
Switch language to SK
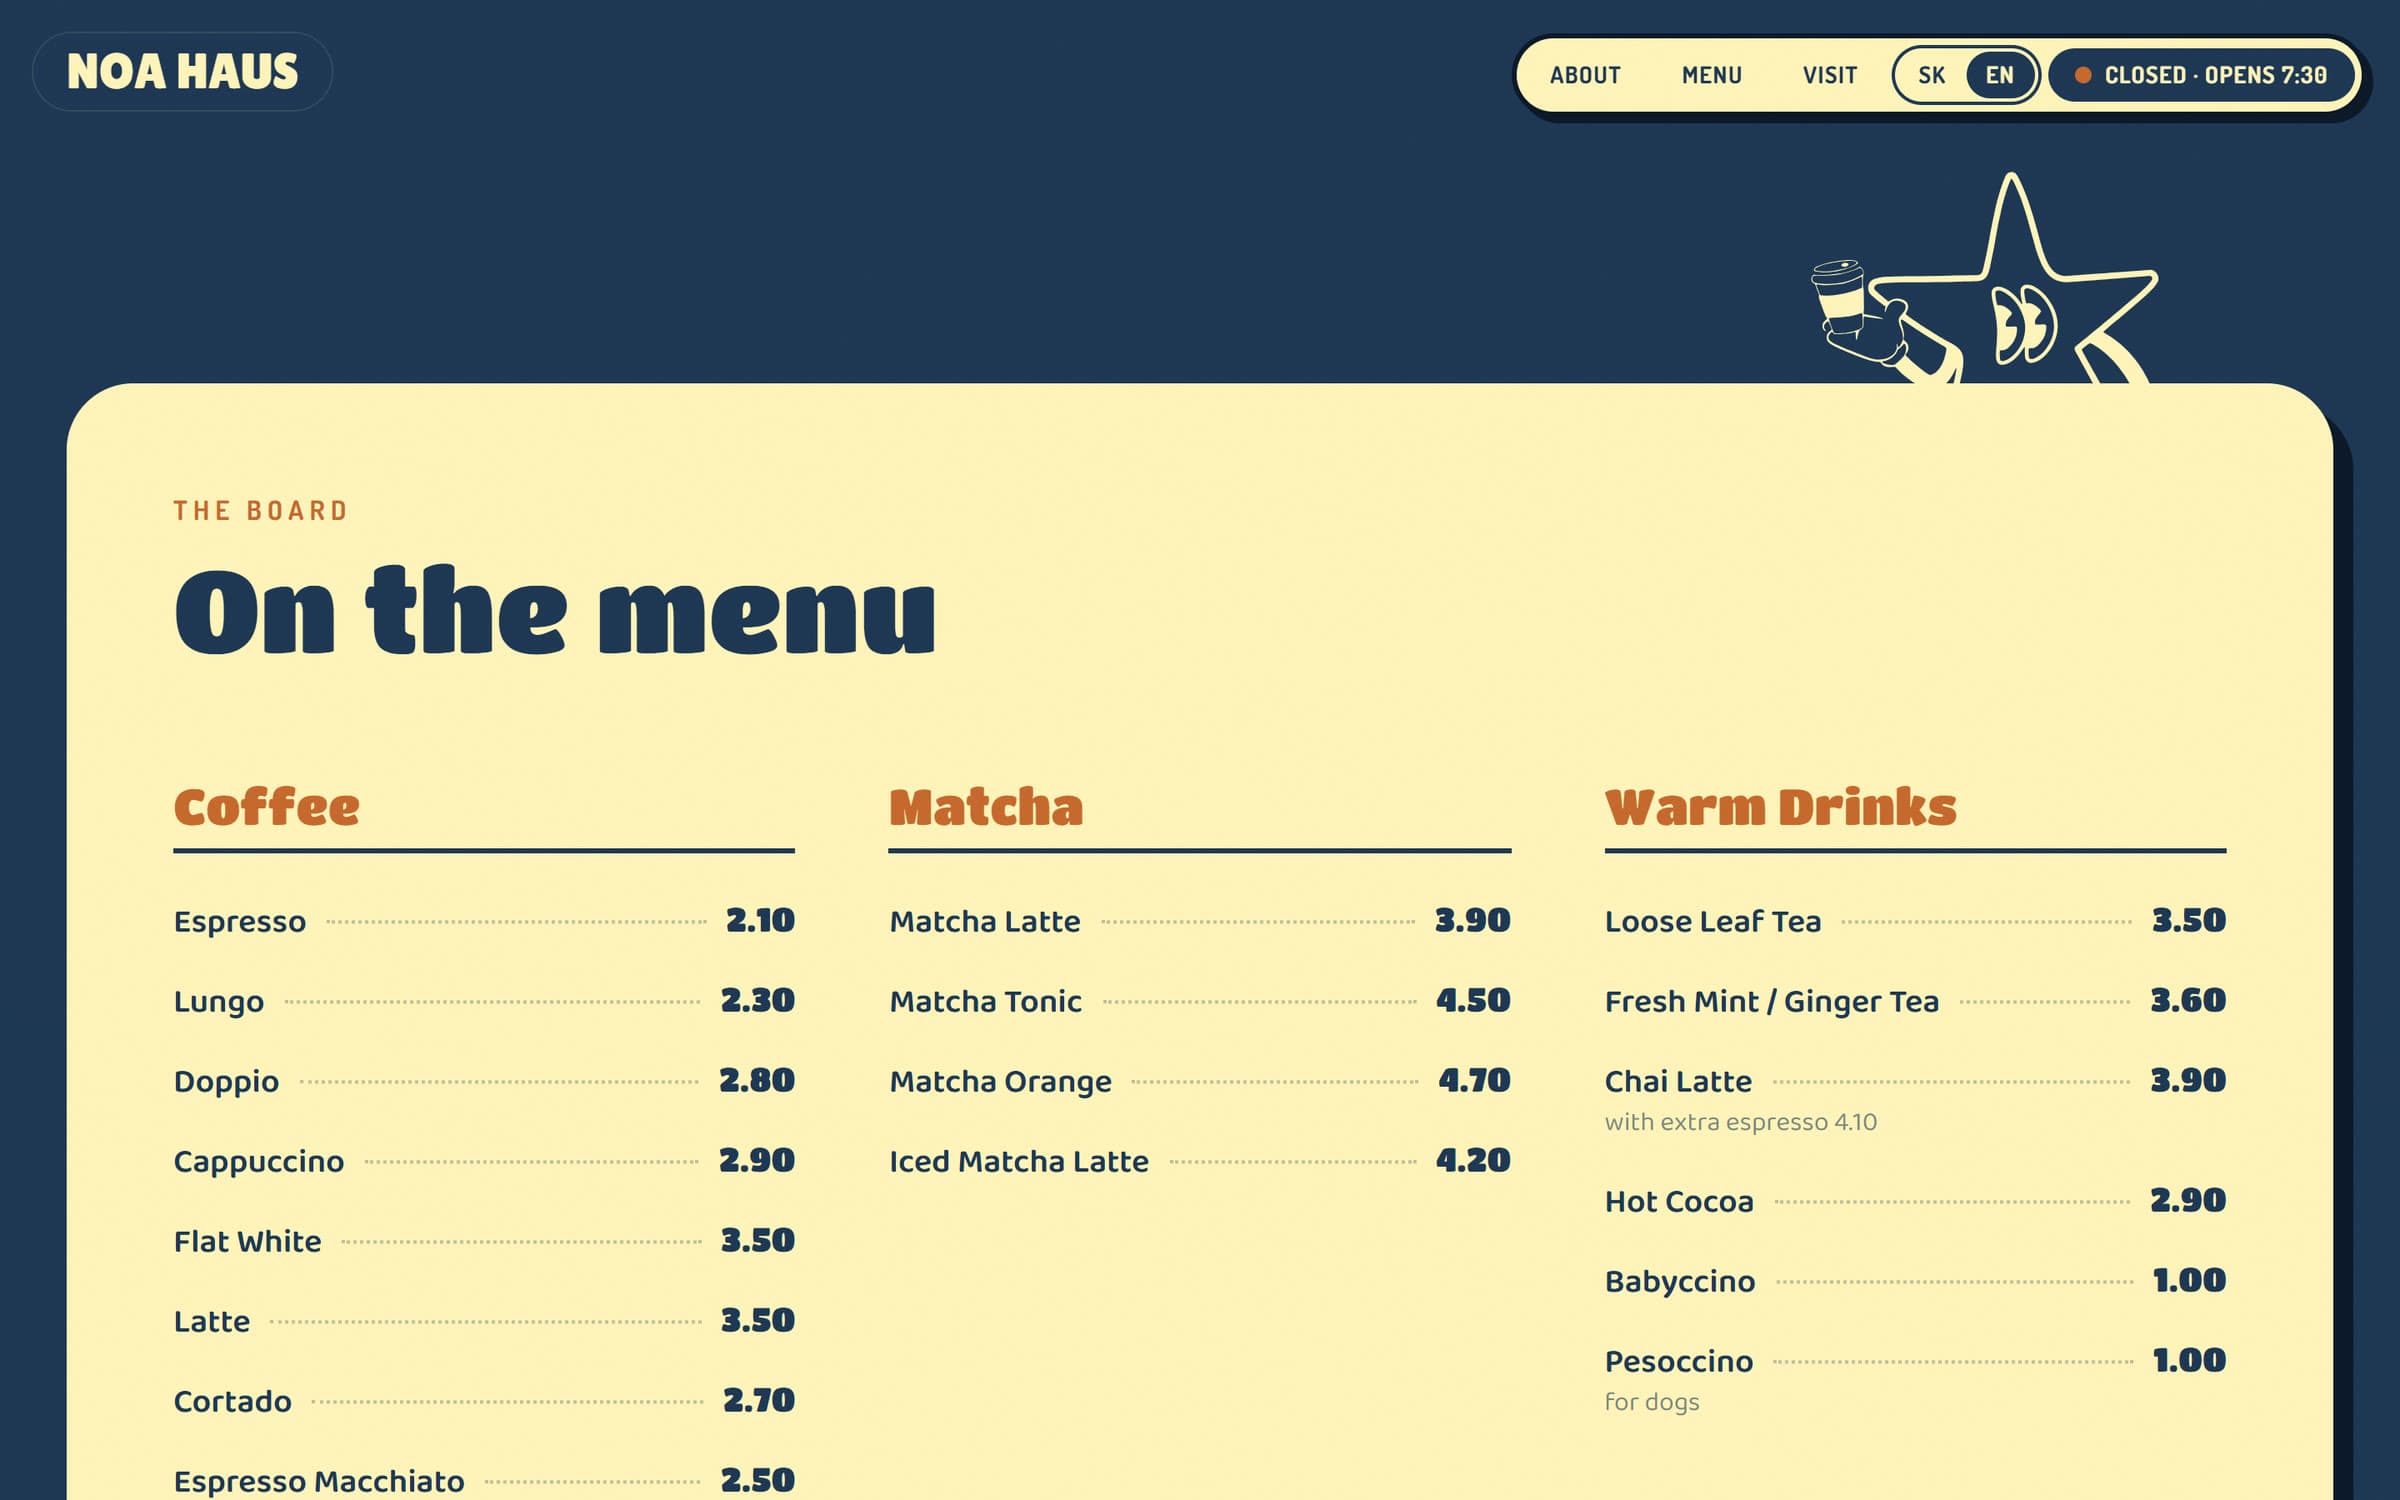(1931, 75)
